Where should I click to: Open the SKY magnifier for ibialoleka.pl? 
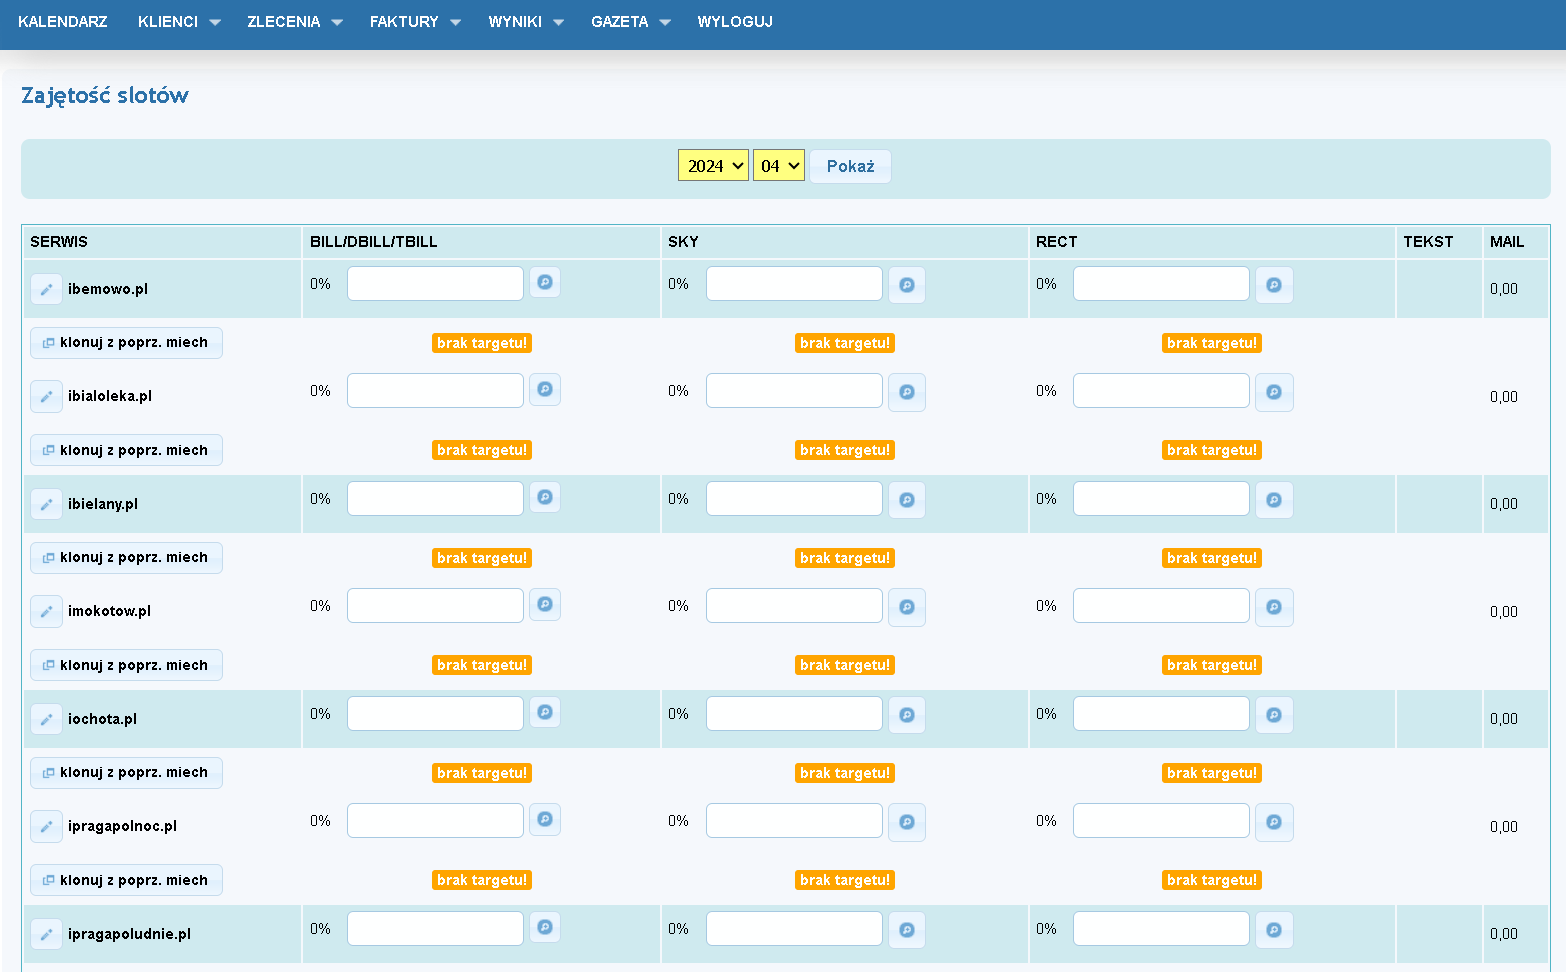point(906,392)
